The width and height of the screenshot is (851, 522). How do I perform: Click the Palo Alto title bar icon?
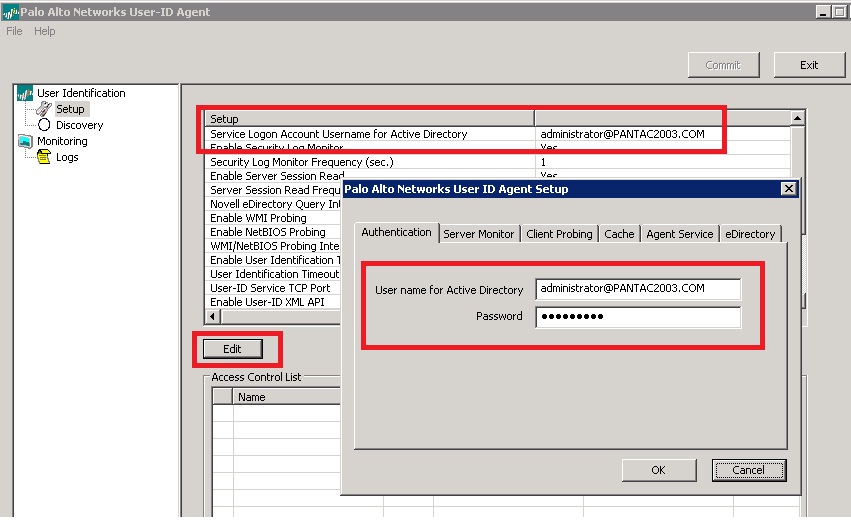[x=10, y=12]
